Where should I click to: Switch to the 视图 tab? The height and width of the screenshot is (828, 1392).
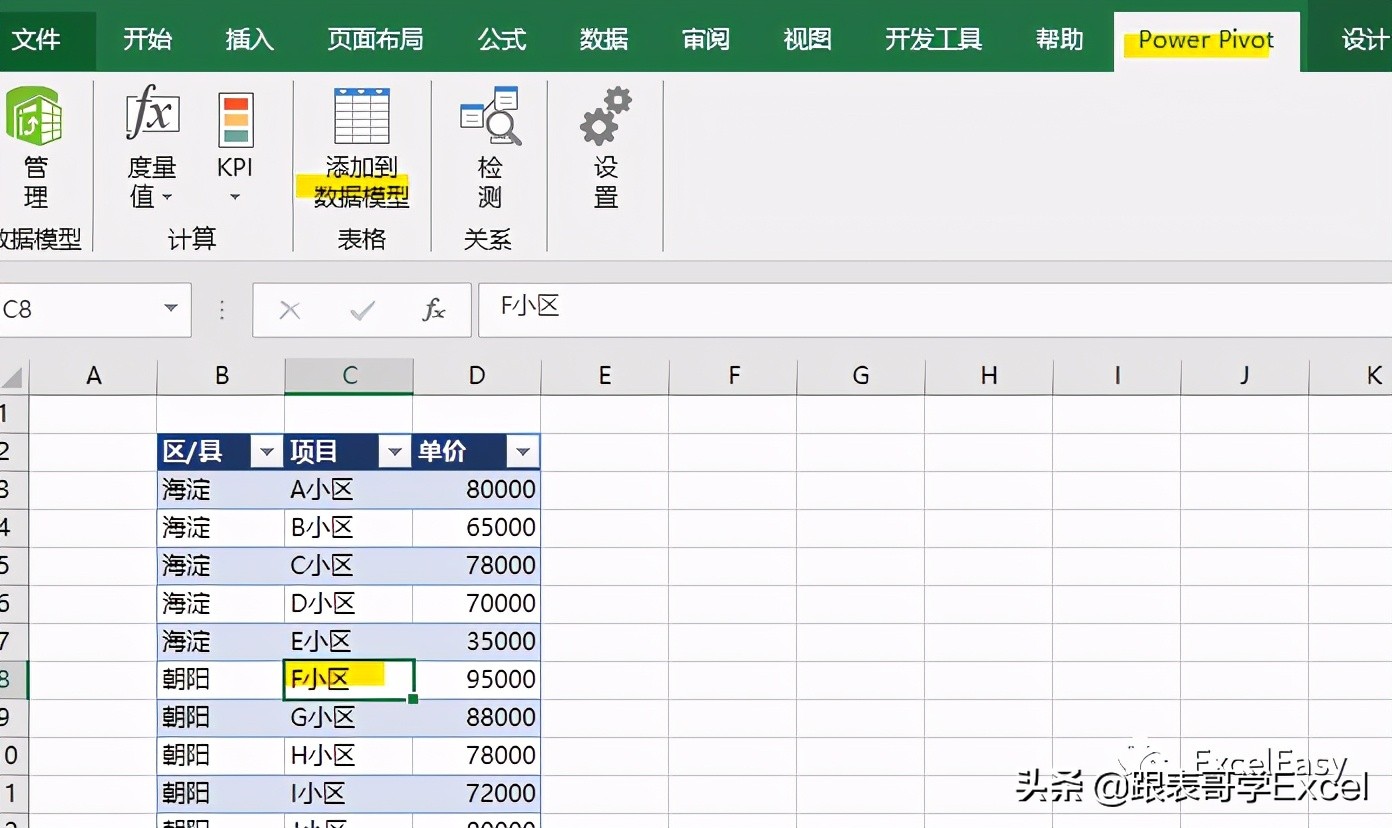pyautogui.click(x=808, y=40)
